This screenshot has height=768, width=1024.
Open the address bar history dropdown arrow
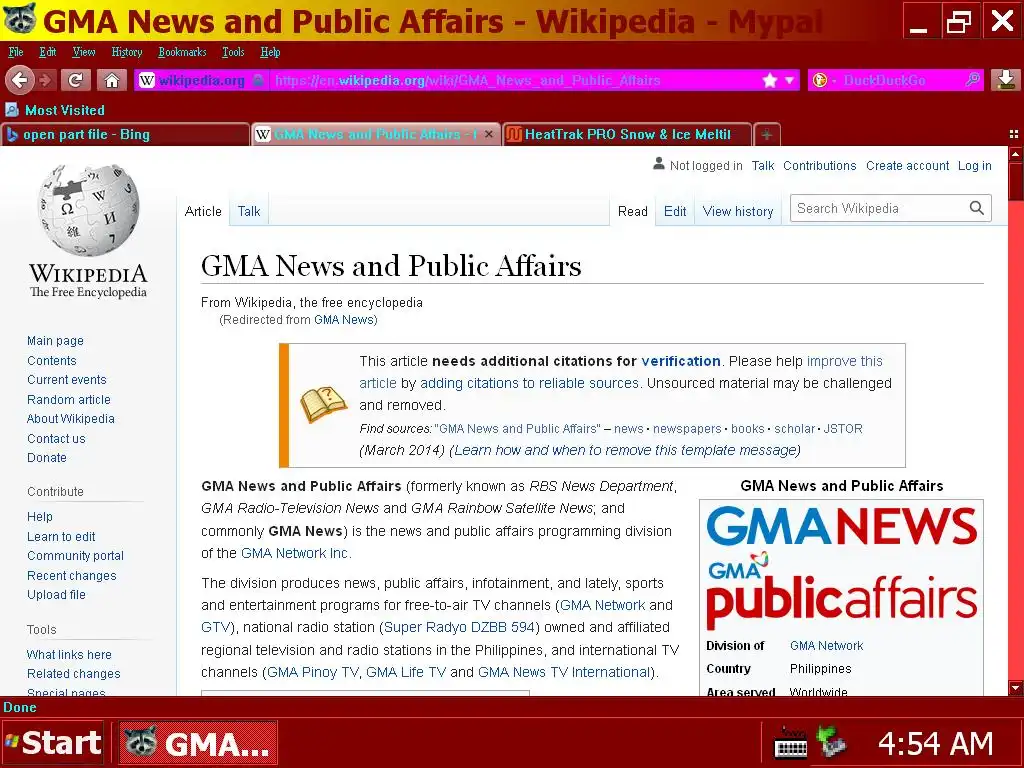(x=789, y=80)
